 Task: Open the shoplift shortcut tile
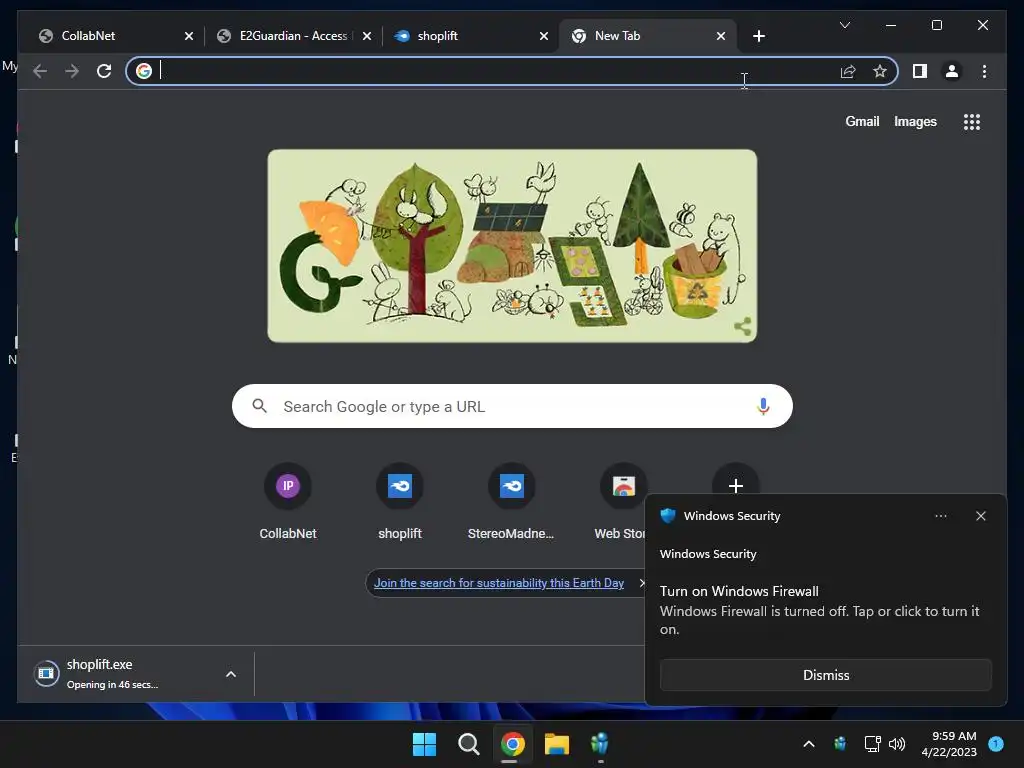400,502
